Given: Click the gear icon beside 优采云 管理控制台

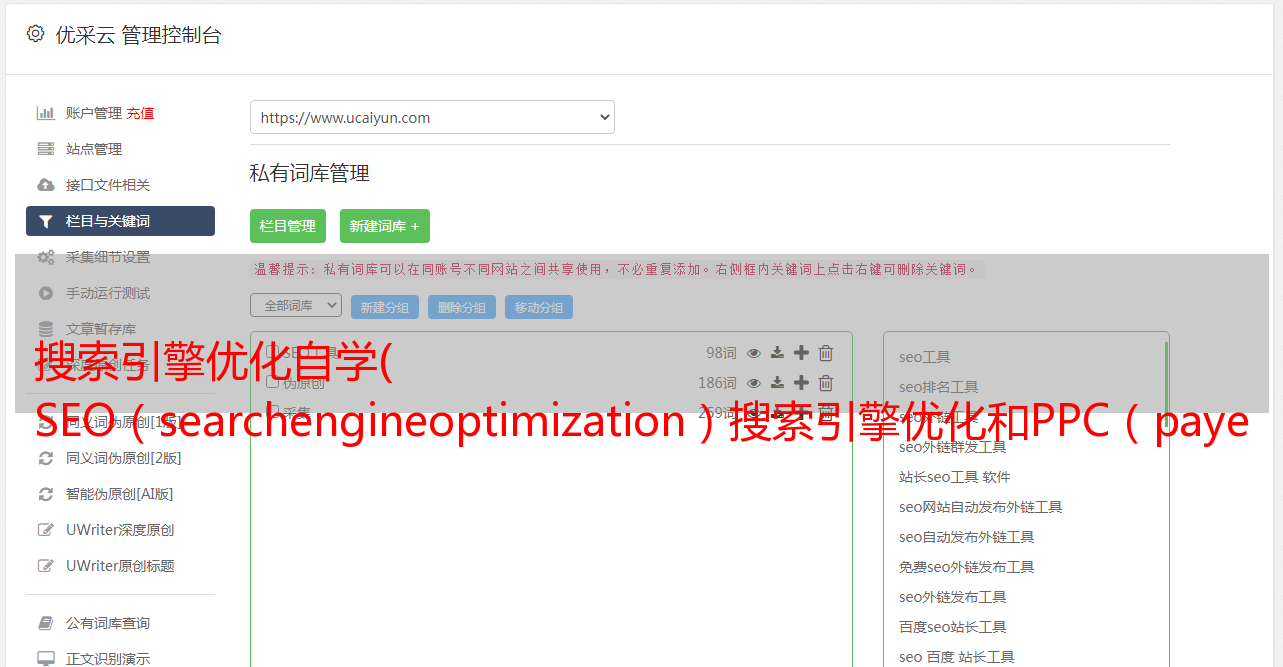Looking at the screenshot, I should pyautogui.click(x=35, y=34).
